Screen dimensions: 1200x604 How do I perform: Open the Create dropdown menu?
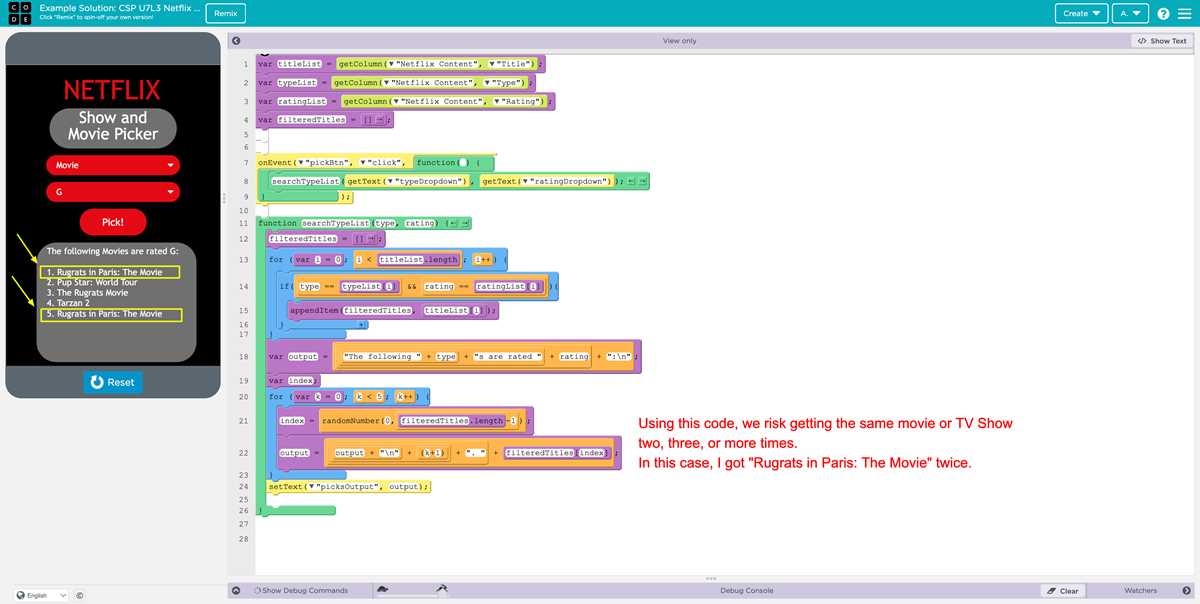1082,13
